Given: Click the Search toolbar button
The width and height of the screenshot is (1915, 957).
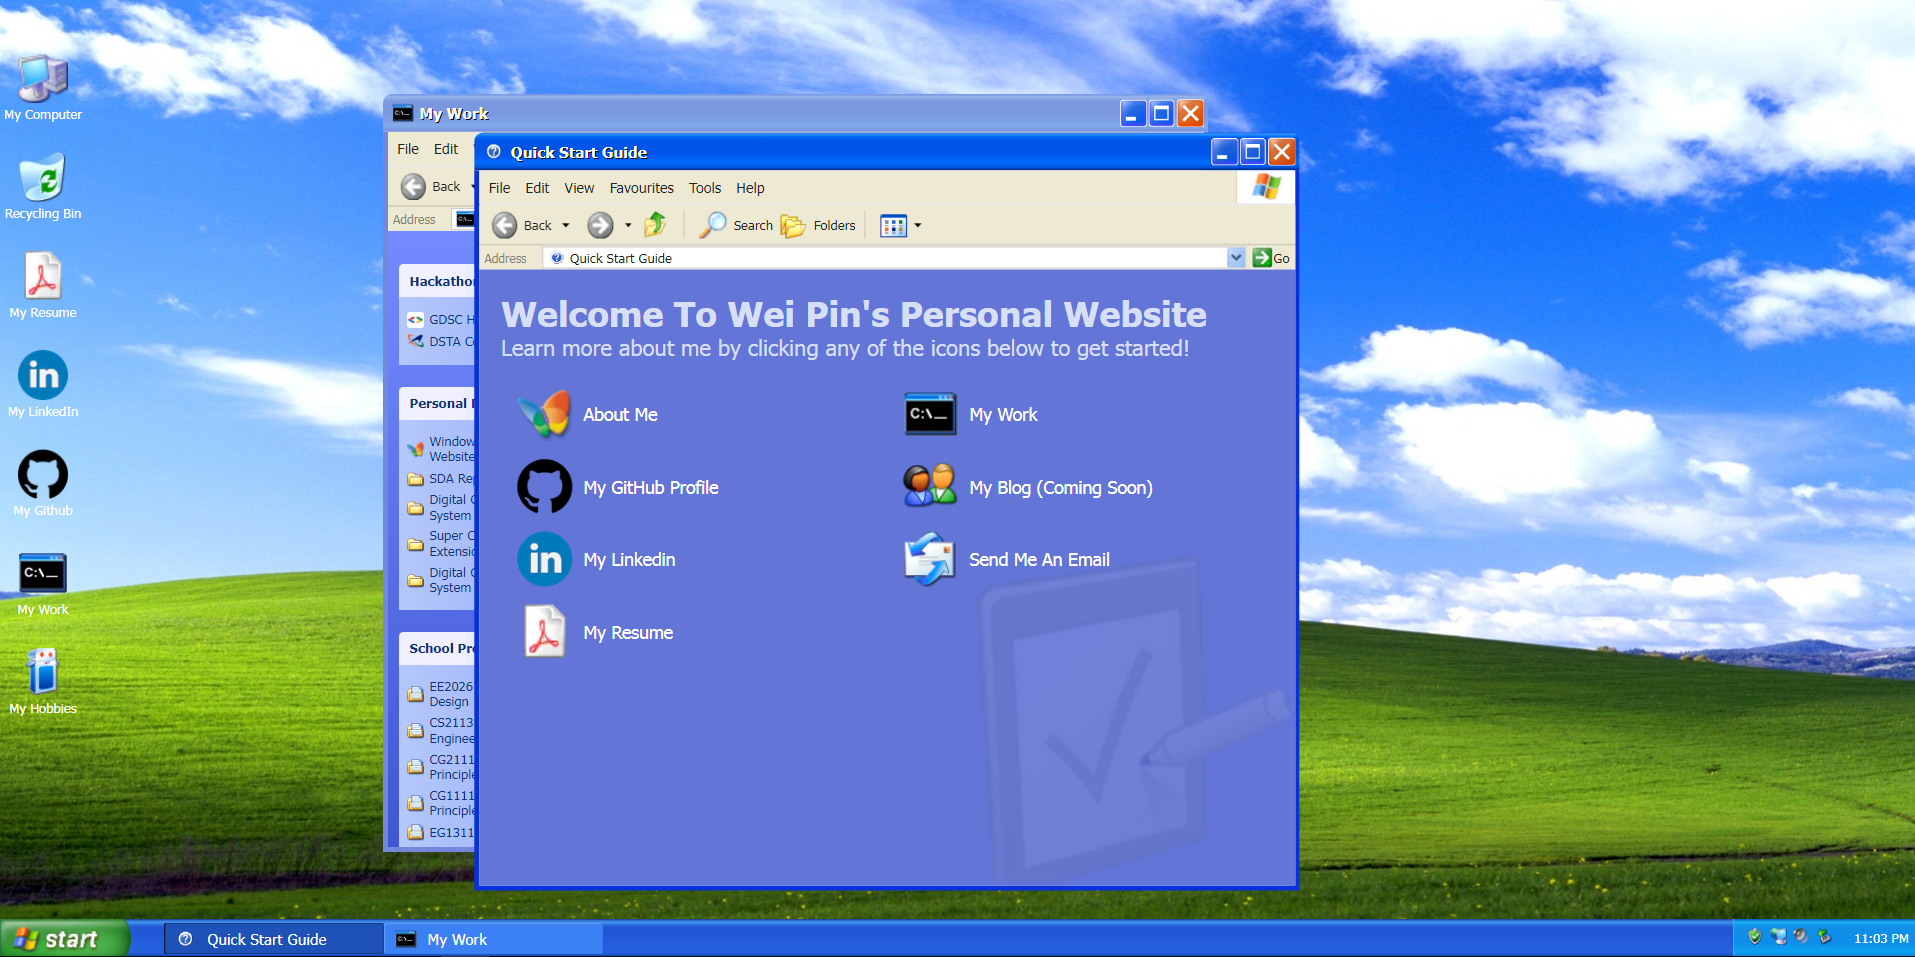Looking at the screenshot, I should (x=737, y=226).
